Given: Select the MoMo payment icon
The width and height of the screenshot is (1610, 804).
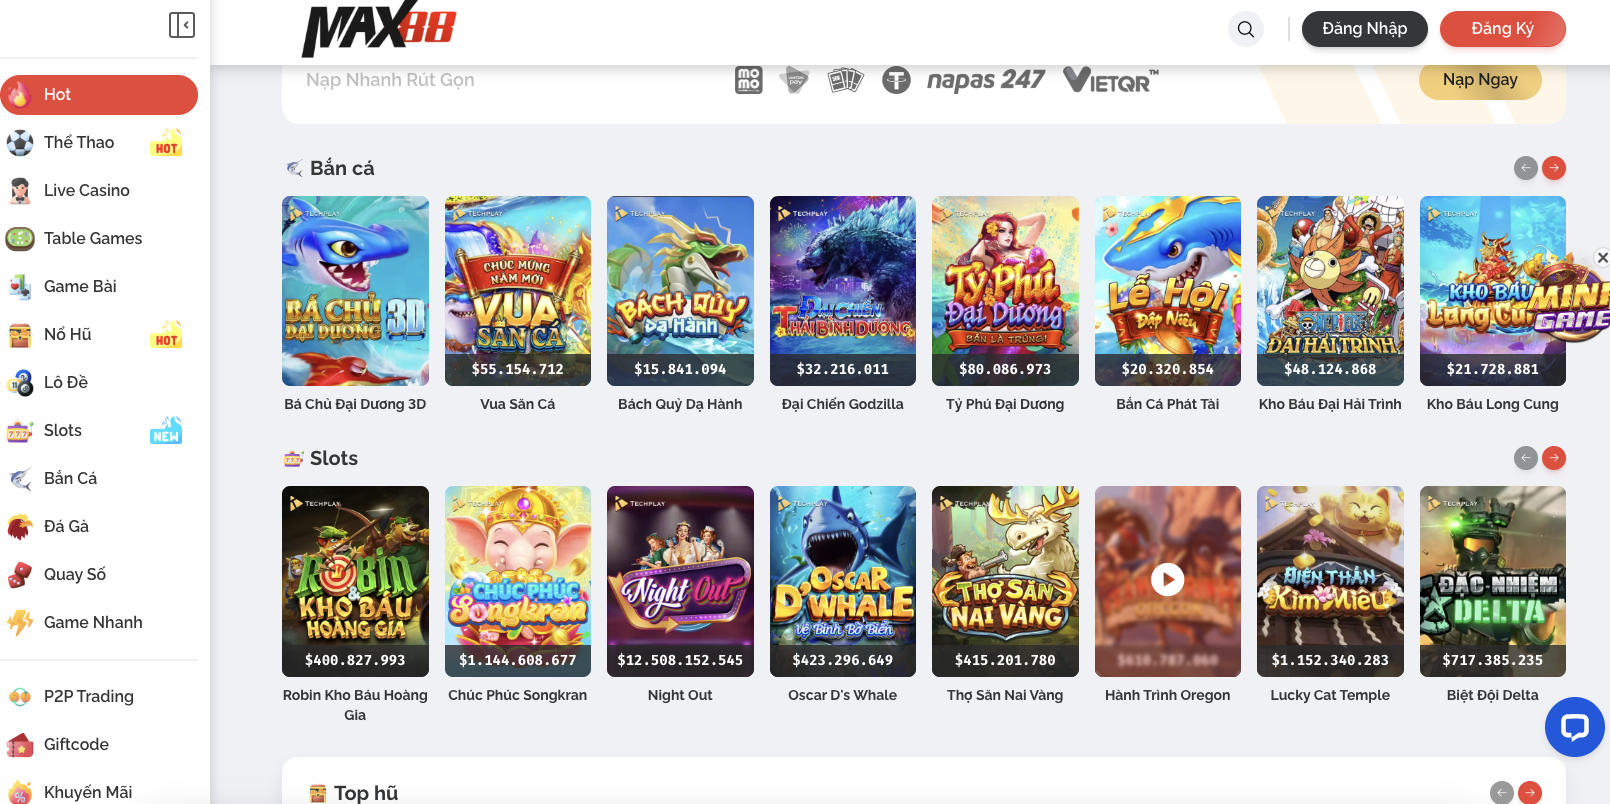Looking at the screenshot, I should coord(749,80).
